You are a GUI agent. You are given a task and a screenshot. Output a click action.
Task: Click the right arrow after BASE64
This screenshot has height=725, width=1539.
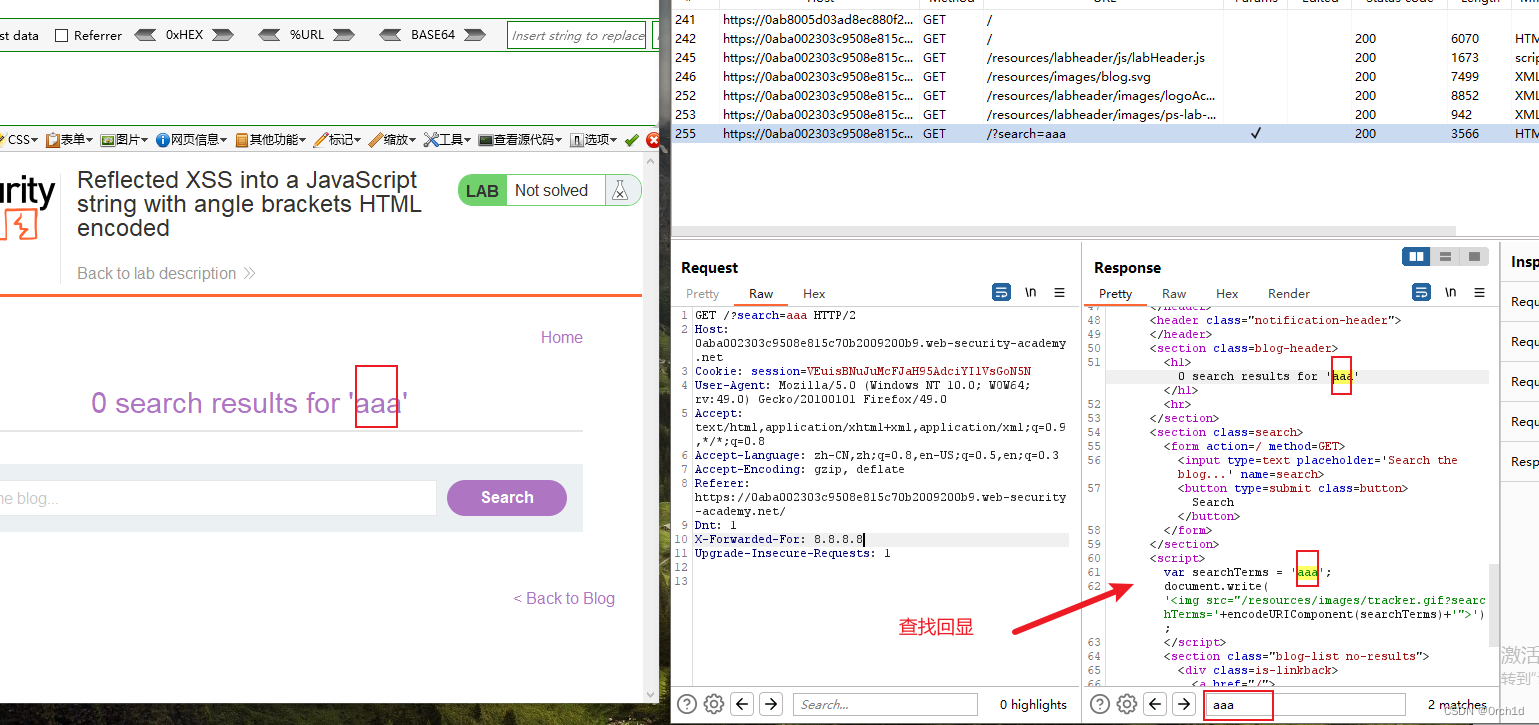point(474,35)
